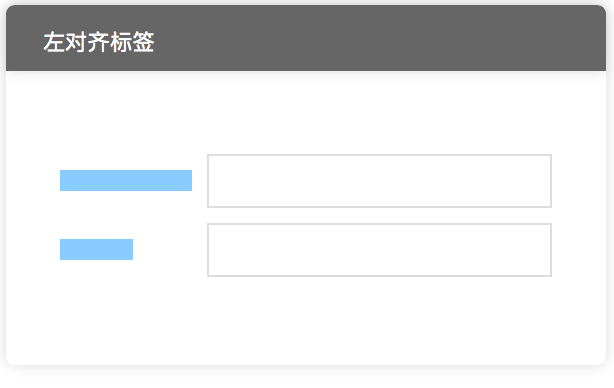Click the 左 character in the header title
This screenshot has height=388, width=614.
54,42
